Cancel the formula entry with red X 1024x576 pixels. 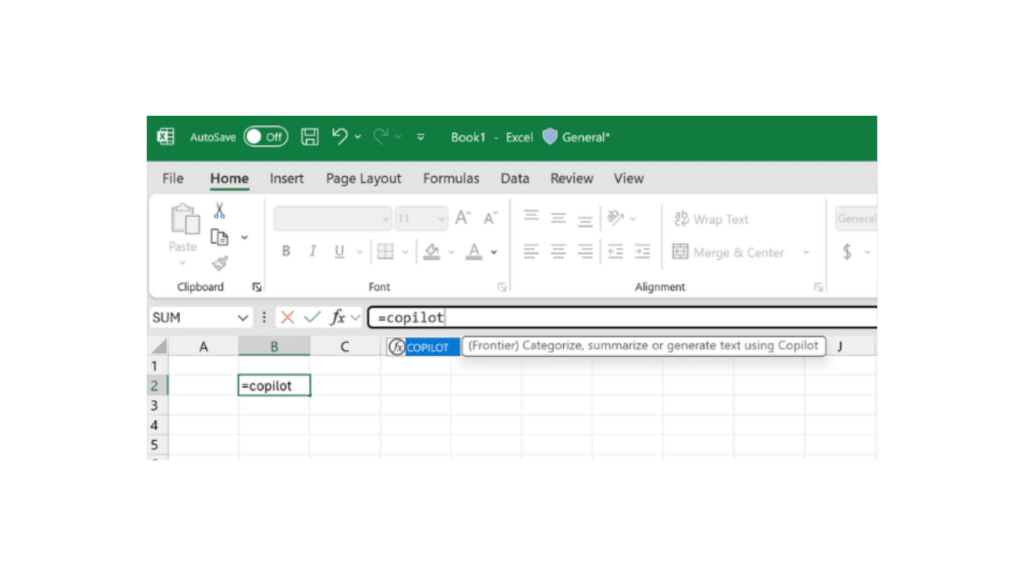click(x=287, y=317)
